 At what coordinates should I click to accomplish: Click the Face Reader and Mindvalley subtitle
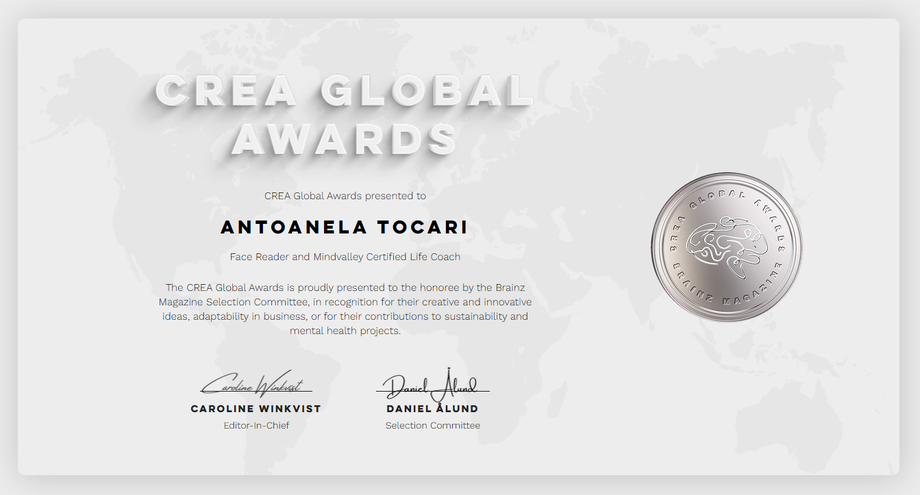click(x=345, y=257)
